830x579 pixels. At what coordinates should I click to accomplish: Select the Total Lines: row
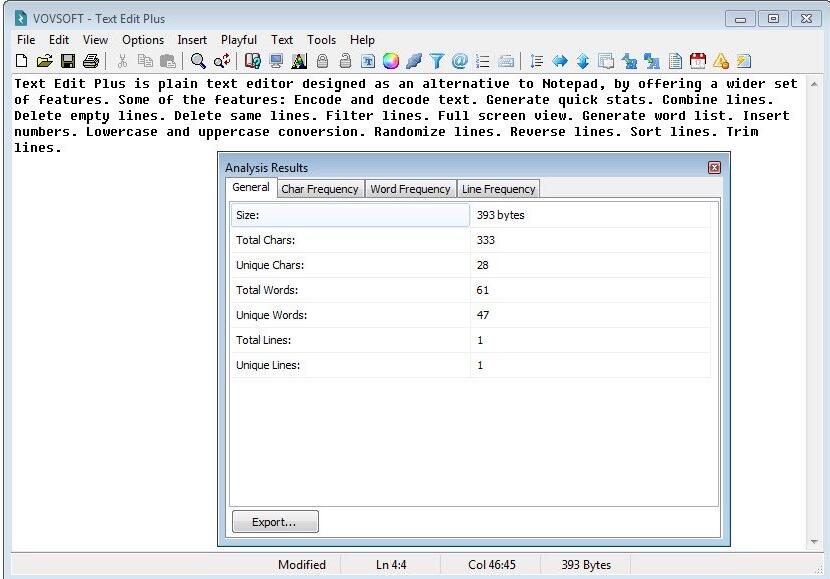click(471, 340)
